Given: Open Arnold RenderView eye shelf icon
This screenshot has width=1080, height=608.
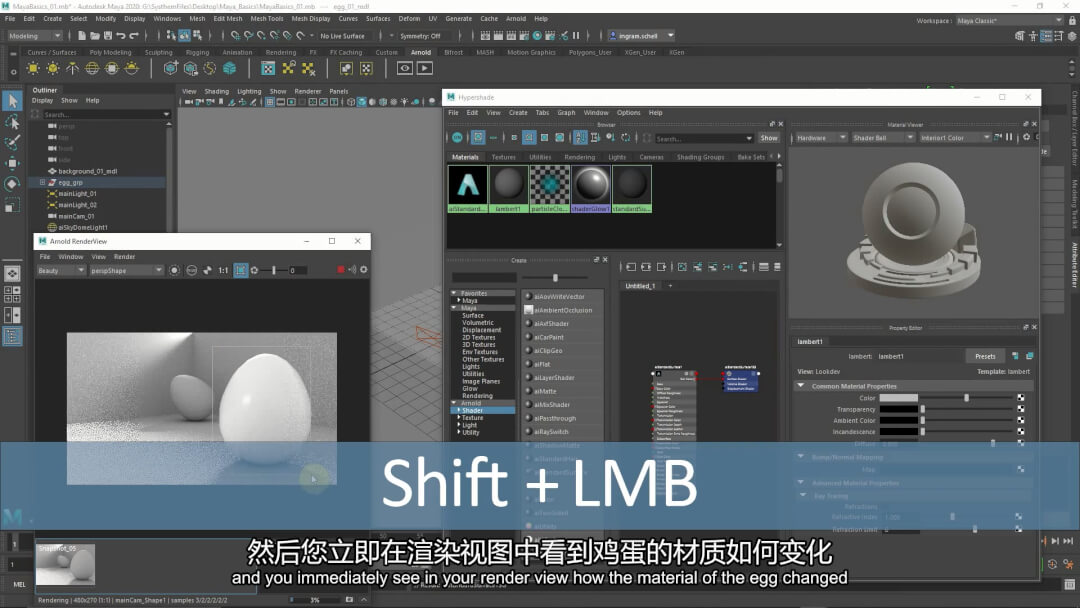Looking at the screenshot, I should 404,68.
